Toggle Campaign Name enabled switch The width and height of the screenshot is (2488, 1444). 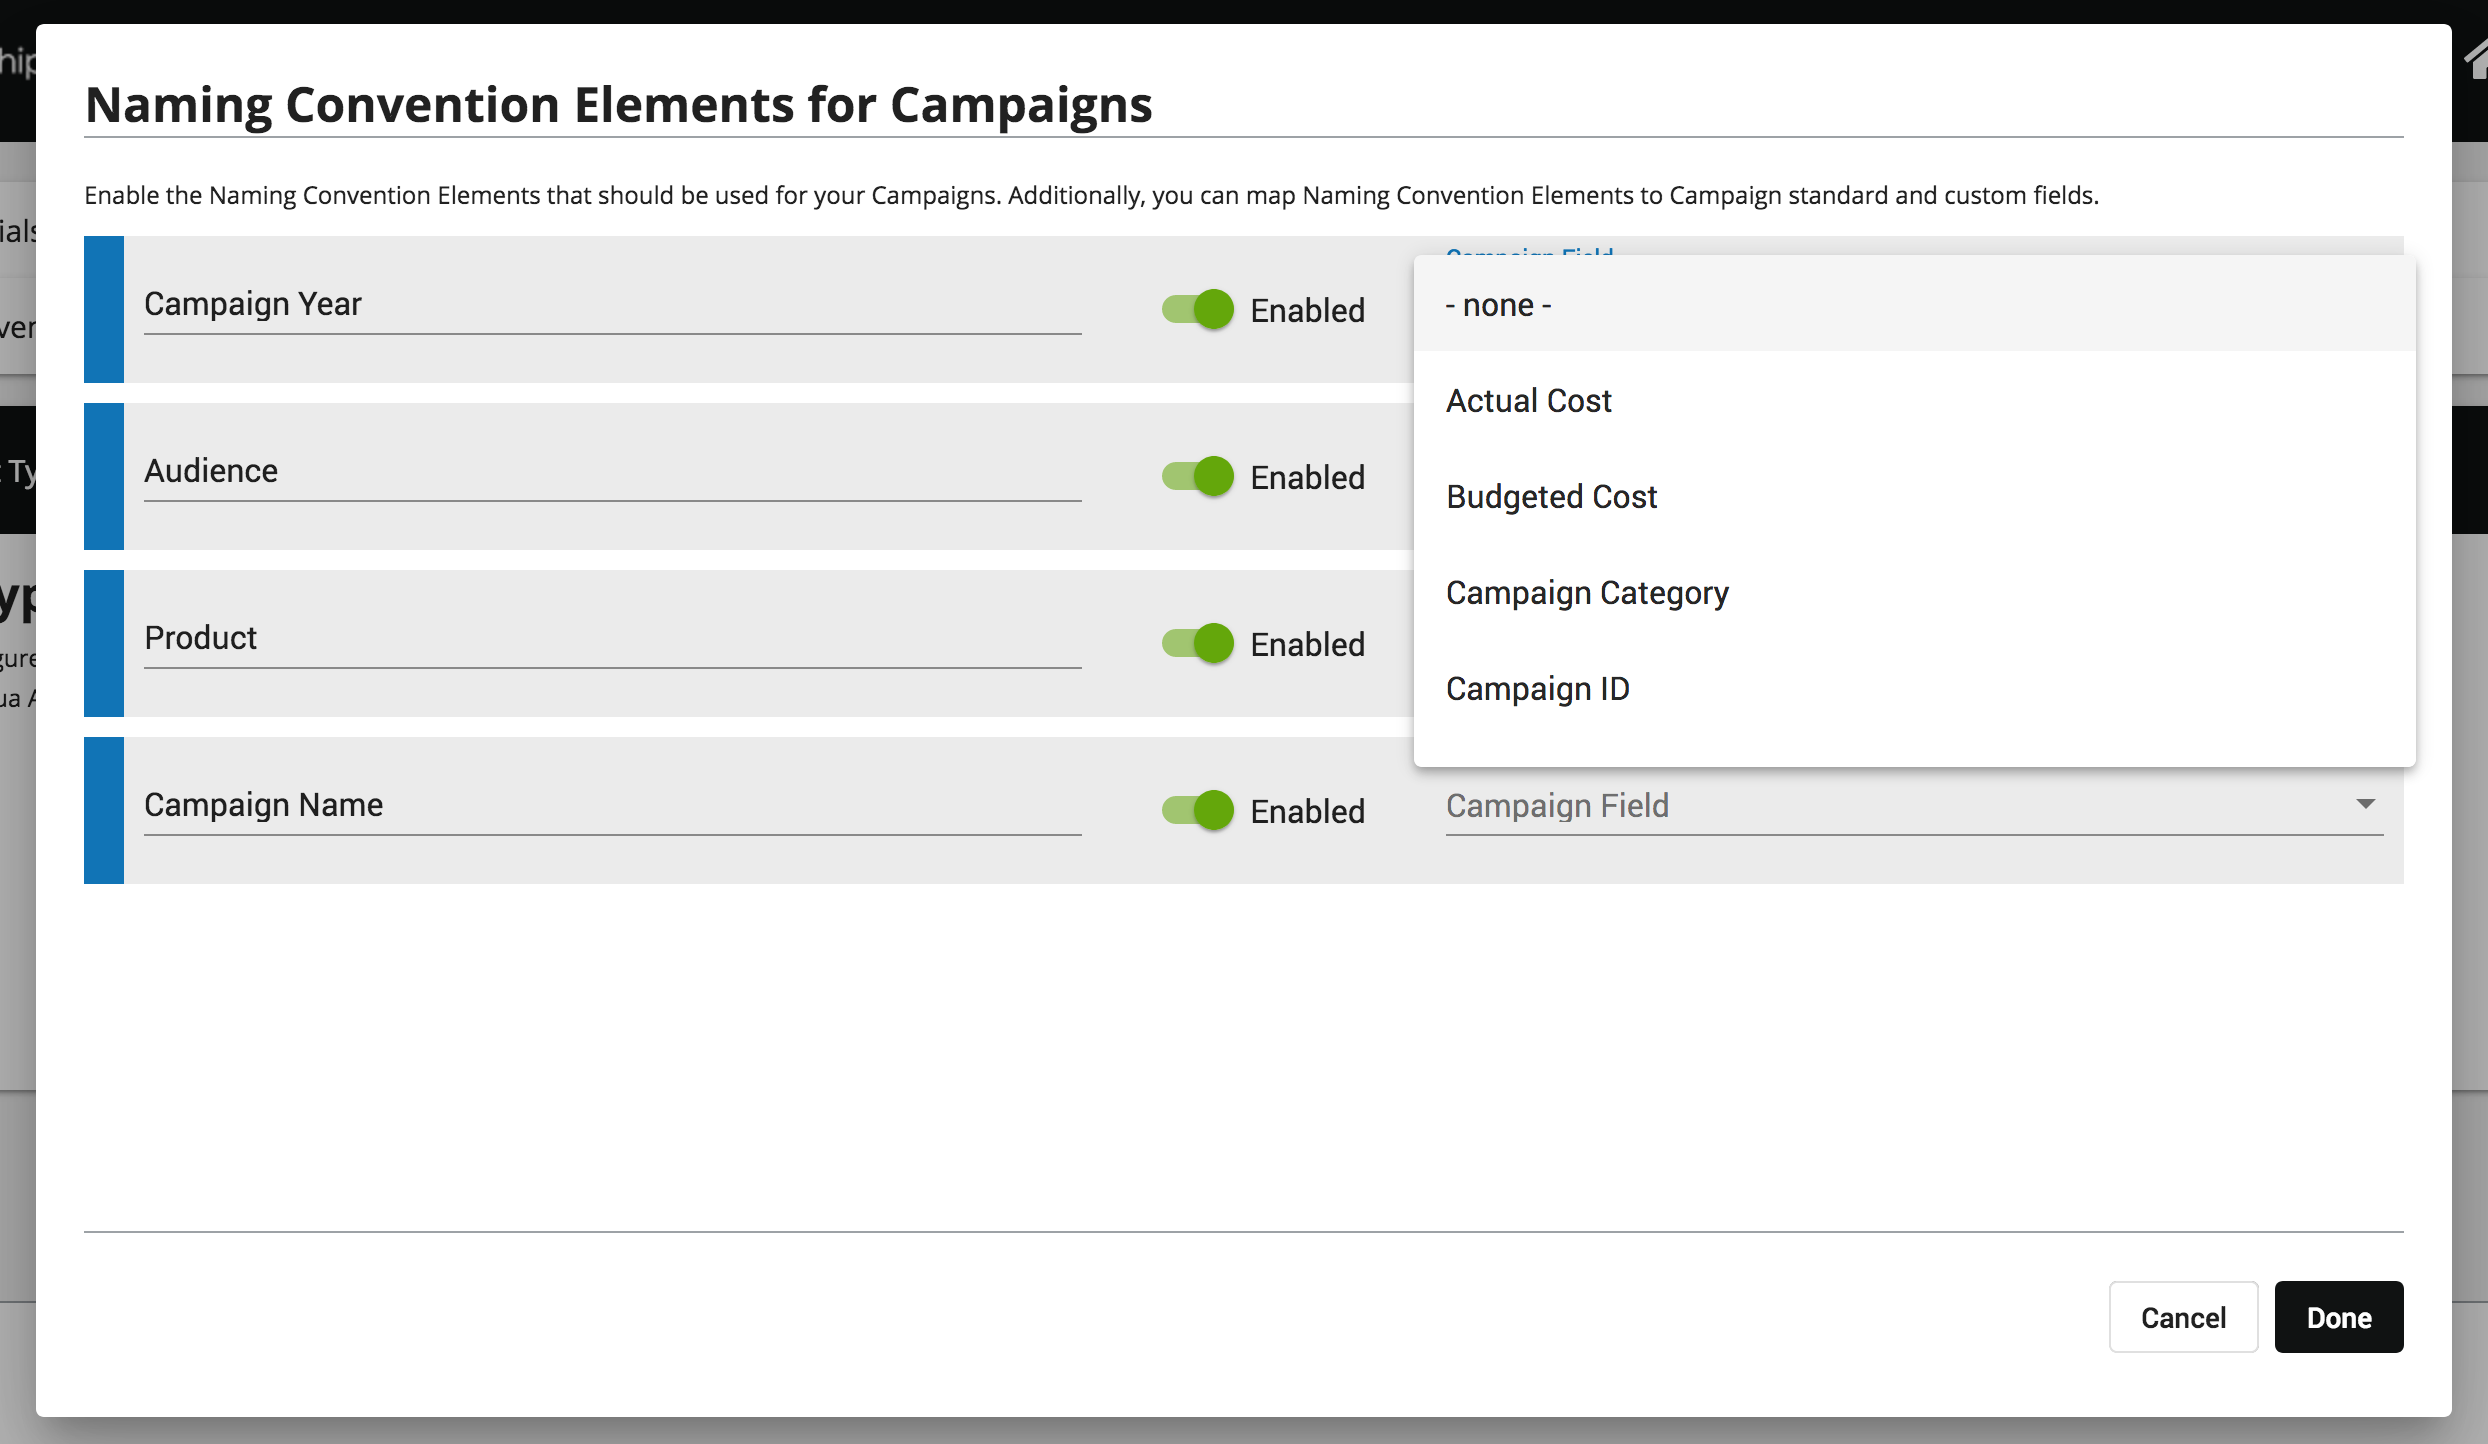[x=1197, y=811]
